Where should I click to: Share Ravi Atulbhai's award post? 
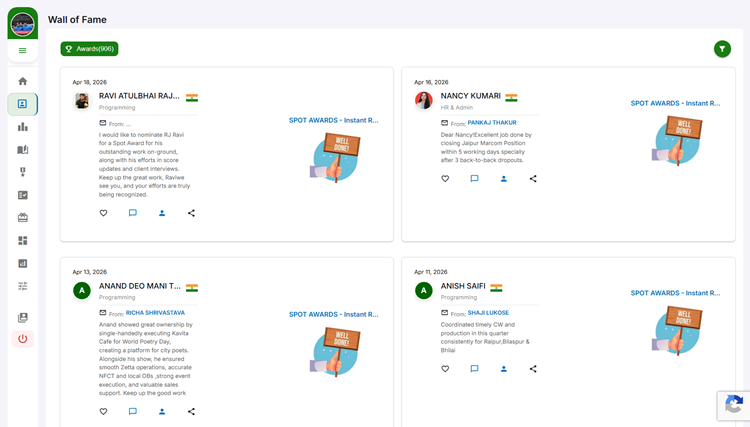tap(191, 213)
